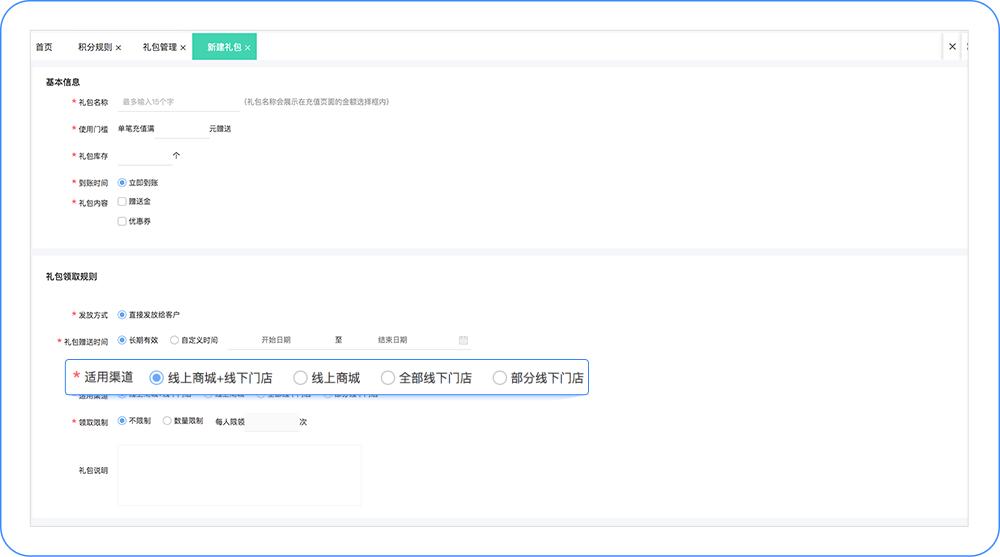The image size is (1000, 557).
Task: Switch to the 首页 tab
Action: [44, 47]
